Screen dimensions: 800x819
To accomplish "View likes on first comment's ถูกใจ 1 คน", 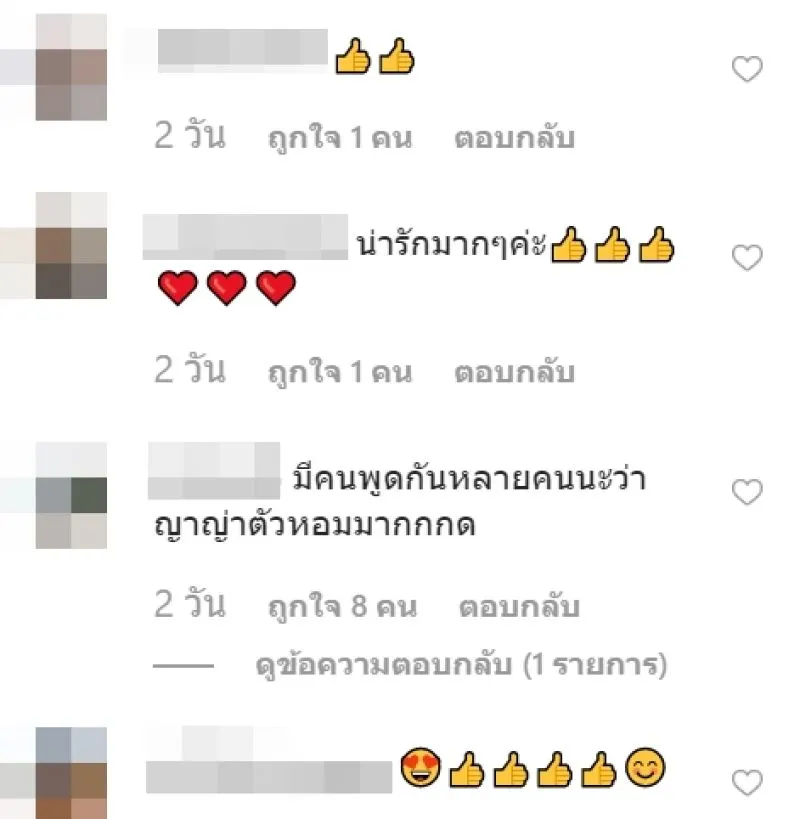I will (x=340, y=138).
